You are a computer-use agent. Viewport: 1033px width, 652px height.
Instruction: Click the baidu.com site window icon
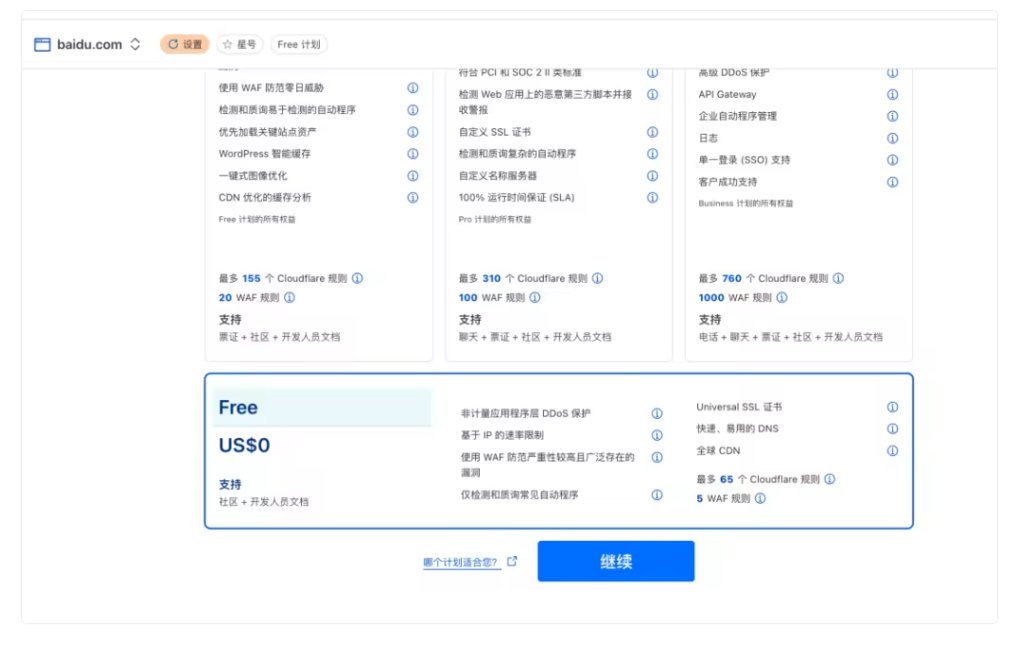(x=42, y=44)
